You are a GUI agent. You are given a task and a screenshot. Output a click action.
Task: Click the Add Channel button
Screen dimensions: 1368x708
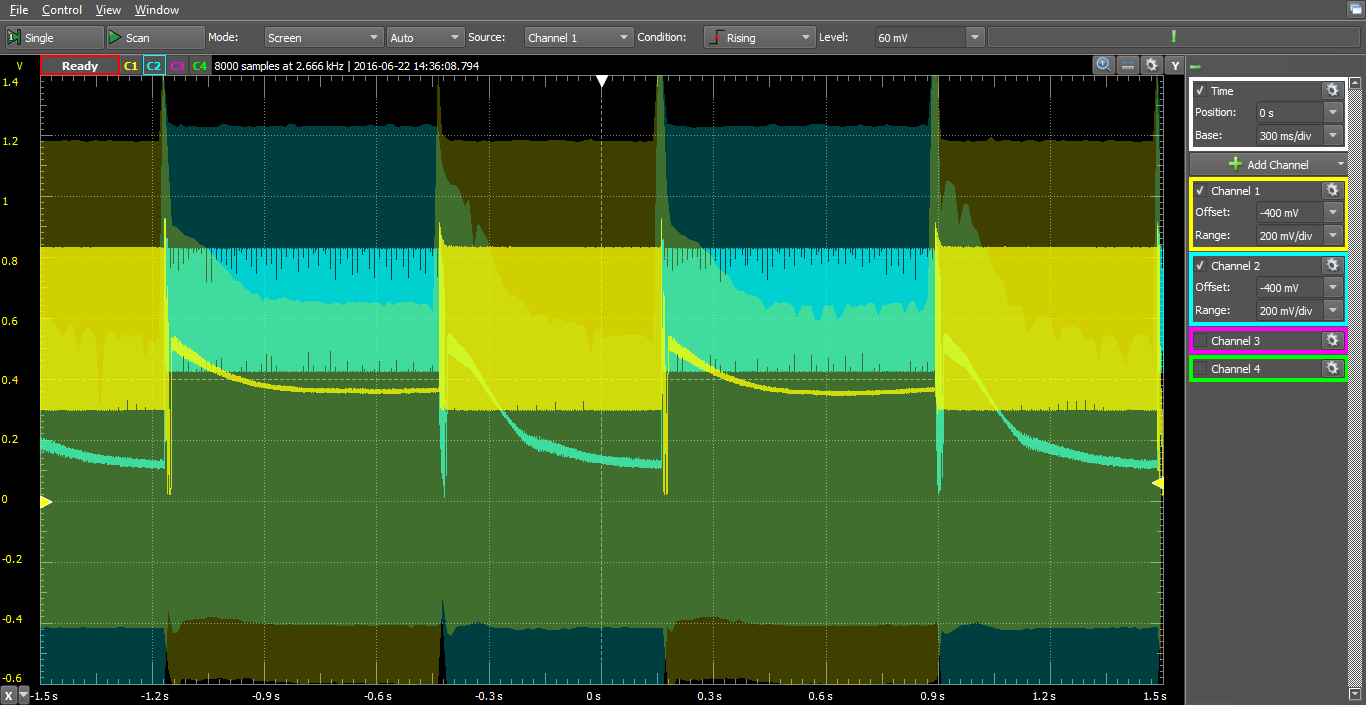tap(1267, 164)
